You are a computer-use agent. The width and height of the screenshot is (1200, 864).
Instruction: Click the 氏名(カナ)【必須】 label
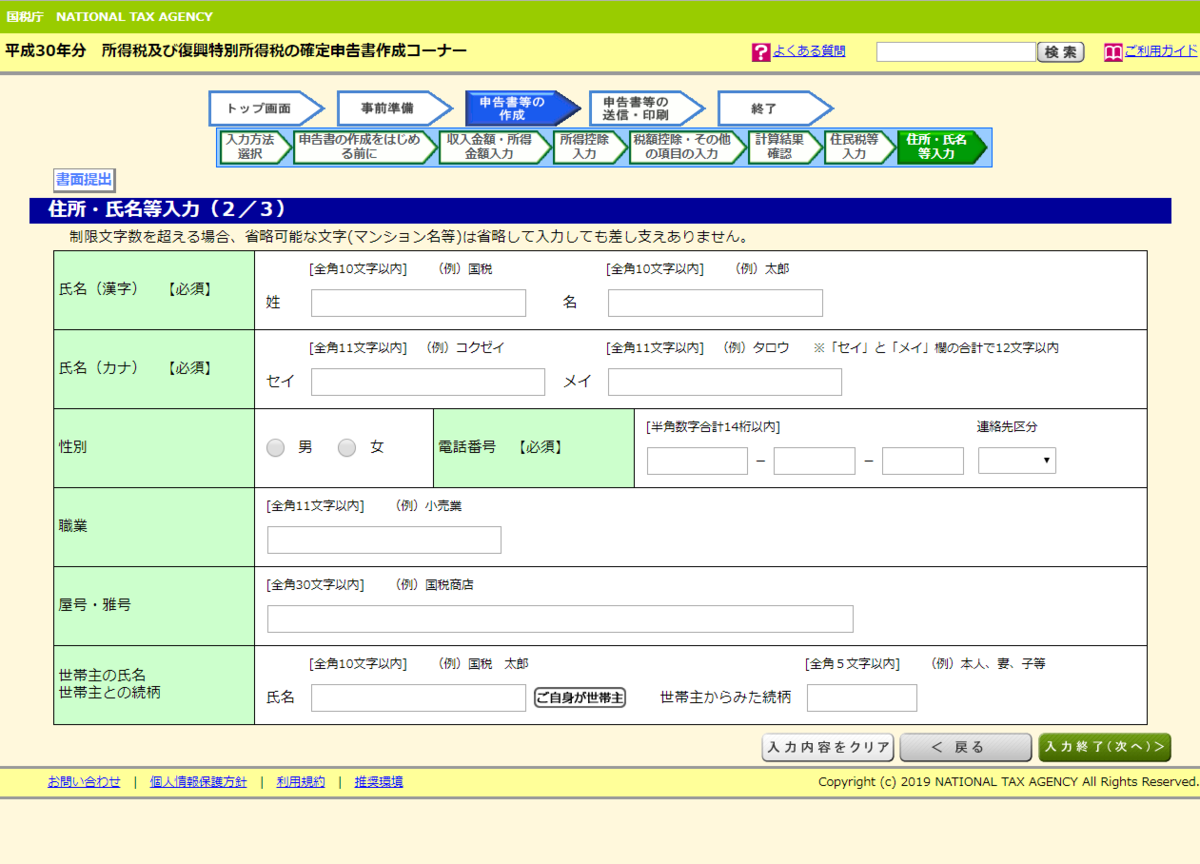pos(136,368)
